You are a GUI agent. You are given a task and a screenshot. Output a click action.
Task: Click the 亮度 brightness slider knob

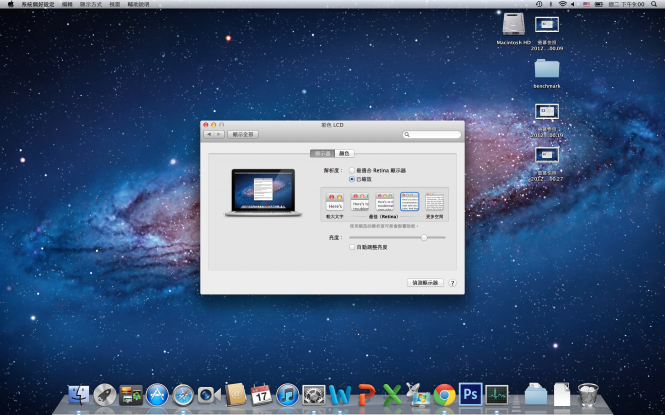pos(424,238)
